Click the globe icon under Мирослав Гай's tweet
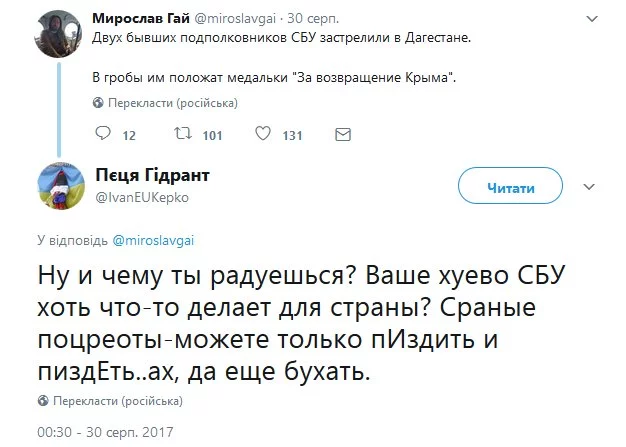The image size is (626, 447). coord(98,103)
